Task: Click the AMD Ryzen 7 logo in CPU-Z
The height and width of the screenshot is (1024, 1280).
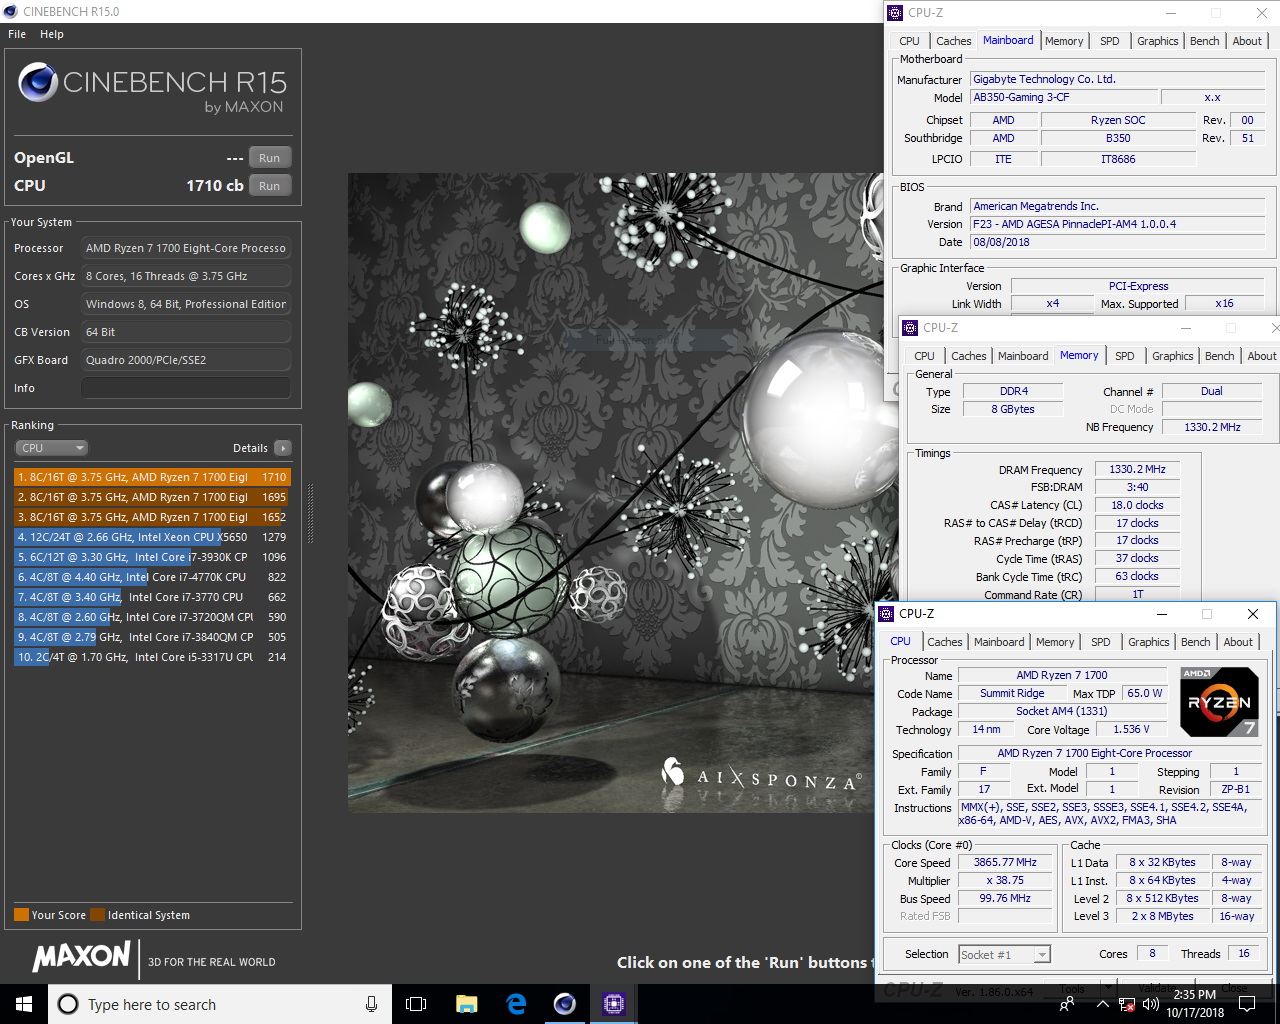Action: point(1219,702)
